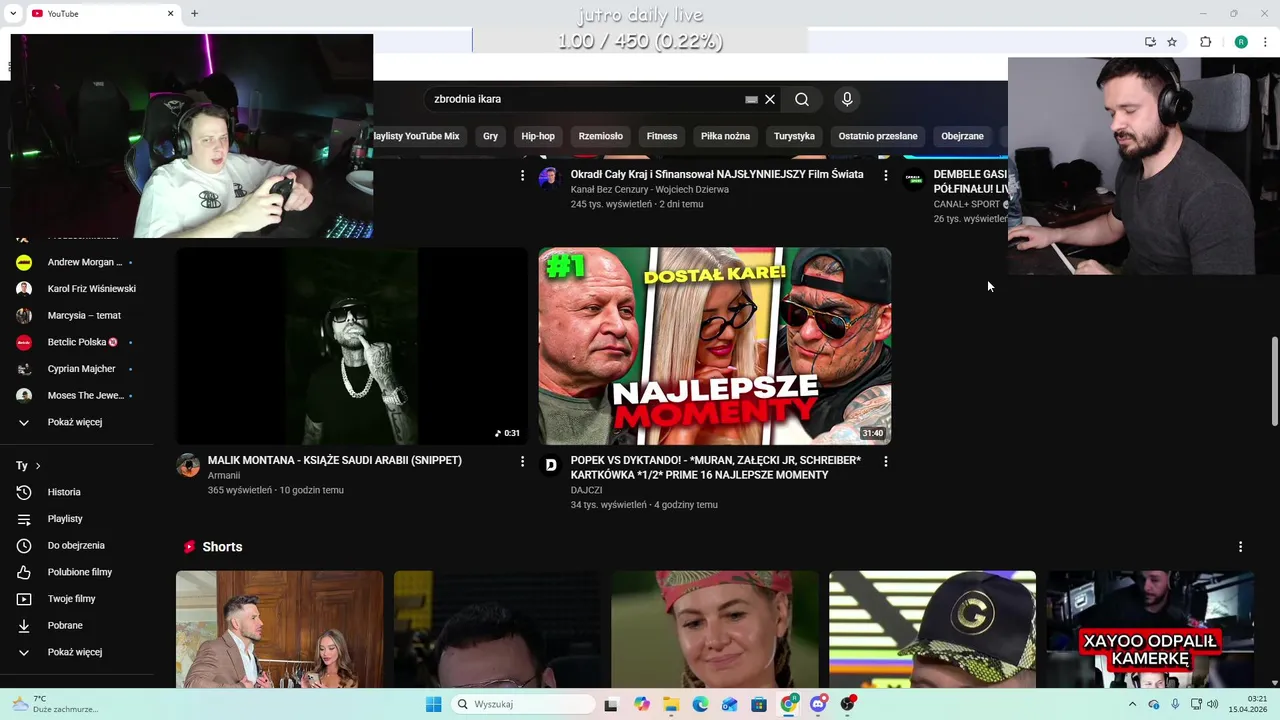The height and width of the screenshot is (720, 1280).
Task: Open the Chrome profile R avatar
Action: 1240,42
